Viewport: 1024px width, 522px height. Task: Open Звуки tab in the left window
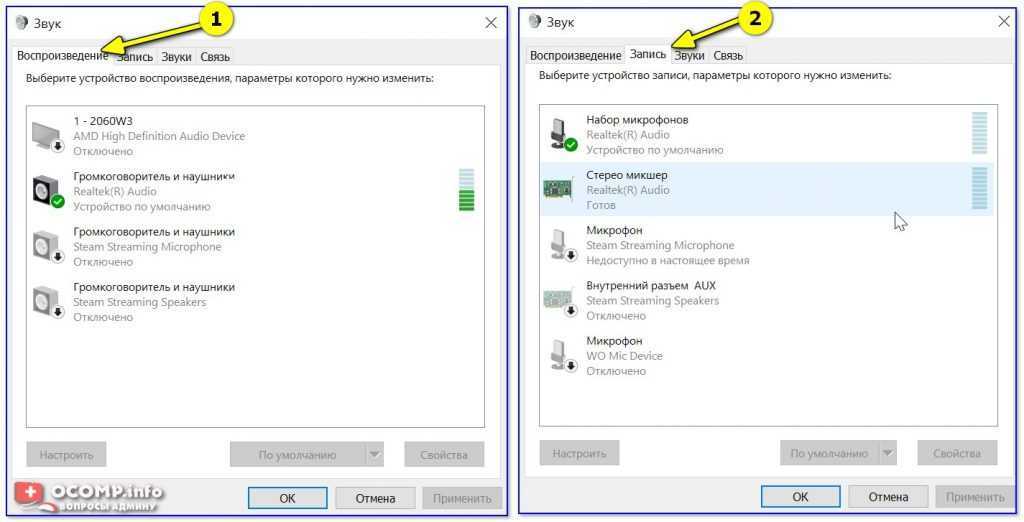176,57
